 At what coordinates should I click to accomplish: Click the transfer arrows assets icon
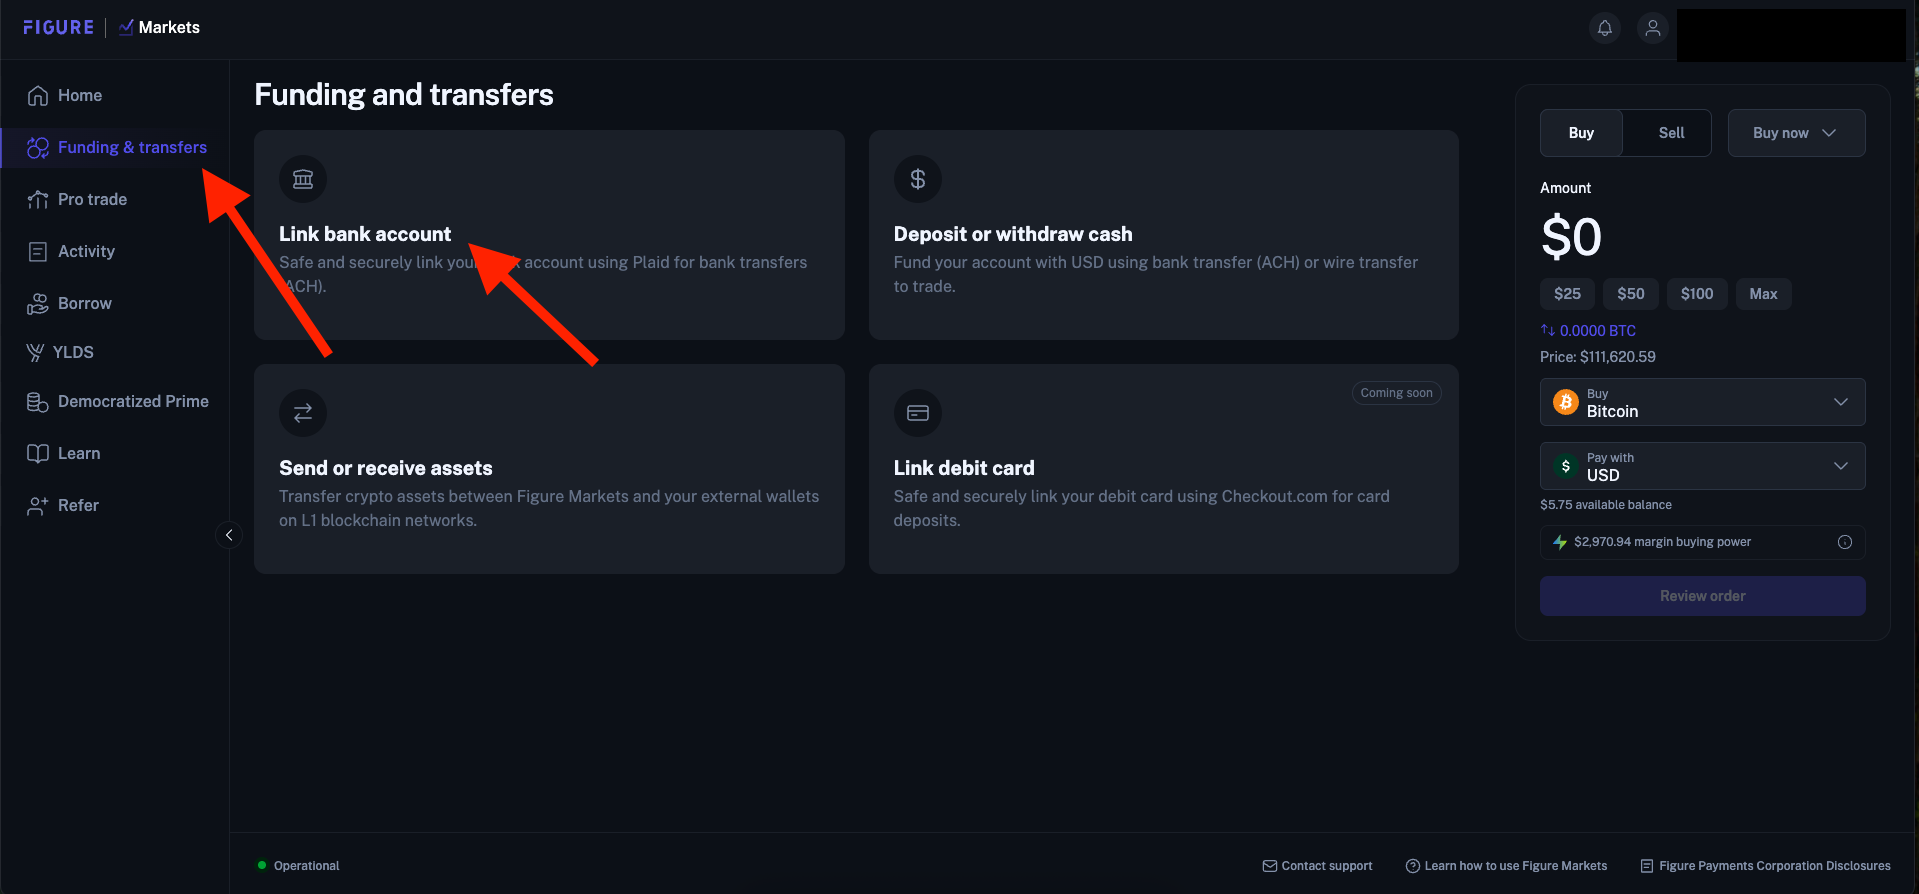click(x=303, y=413)
